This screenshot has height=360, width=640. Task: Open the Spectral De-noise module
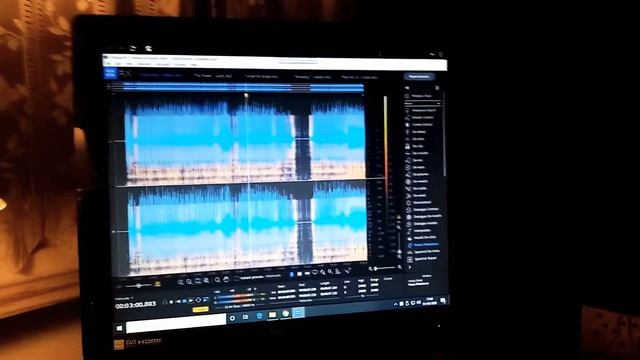(x=423, y=251)
